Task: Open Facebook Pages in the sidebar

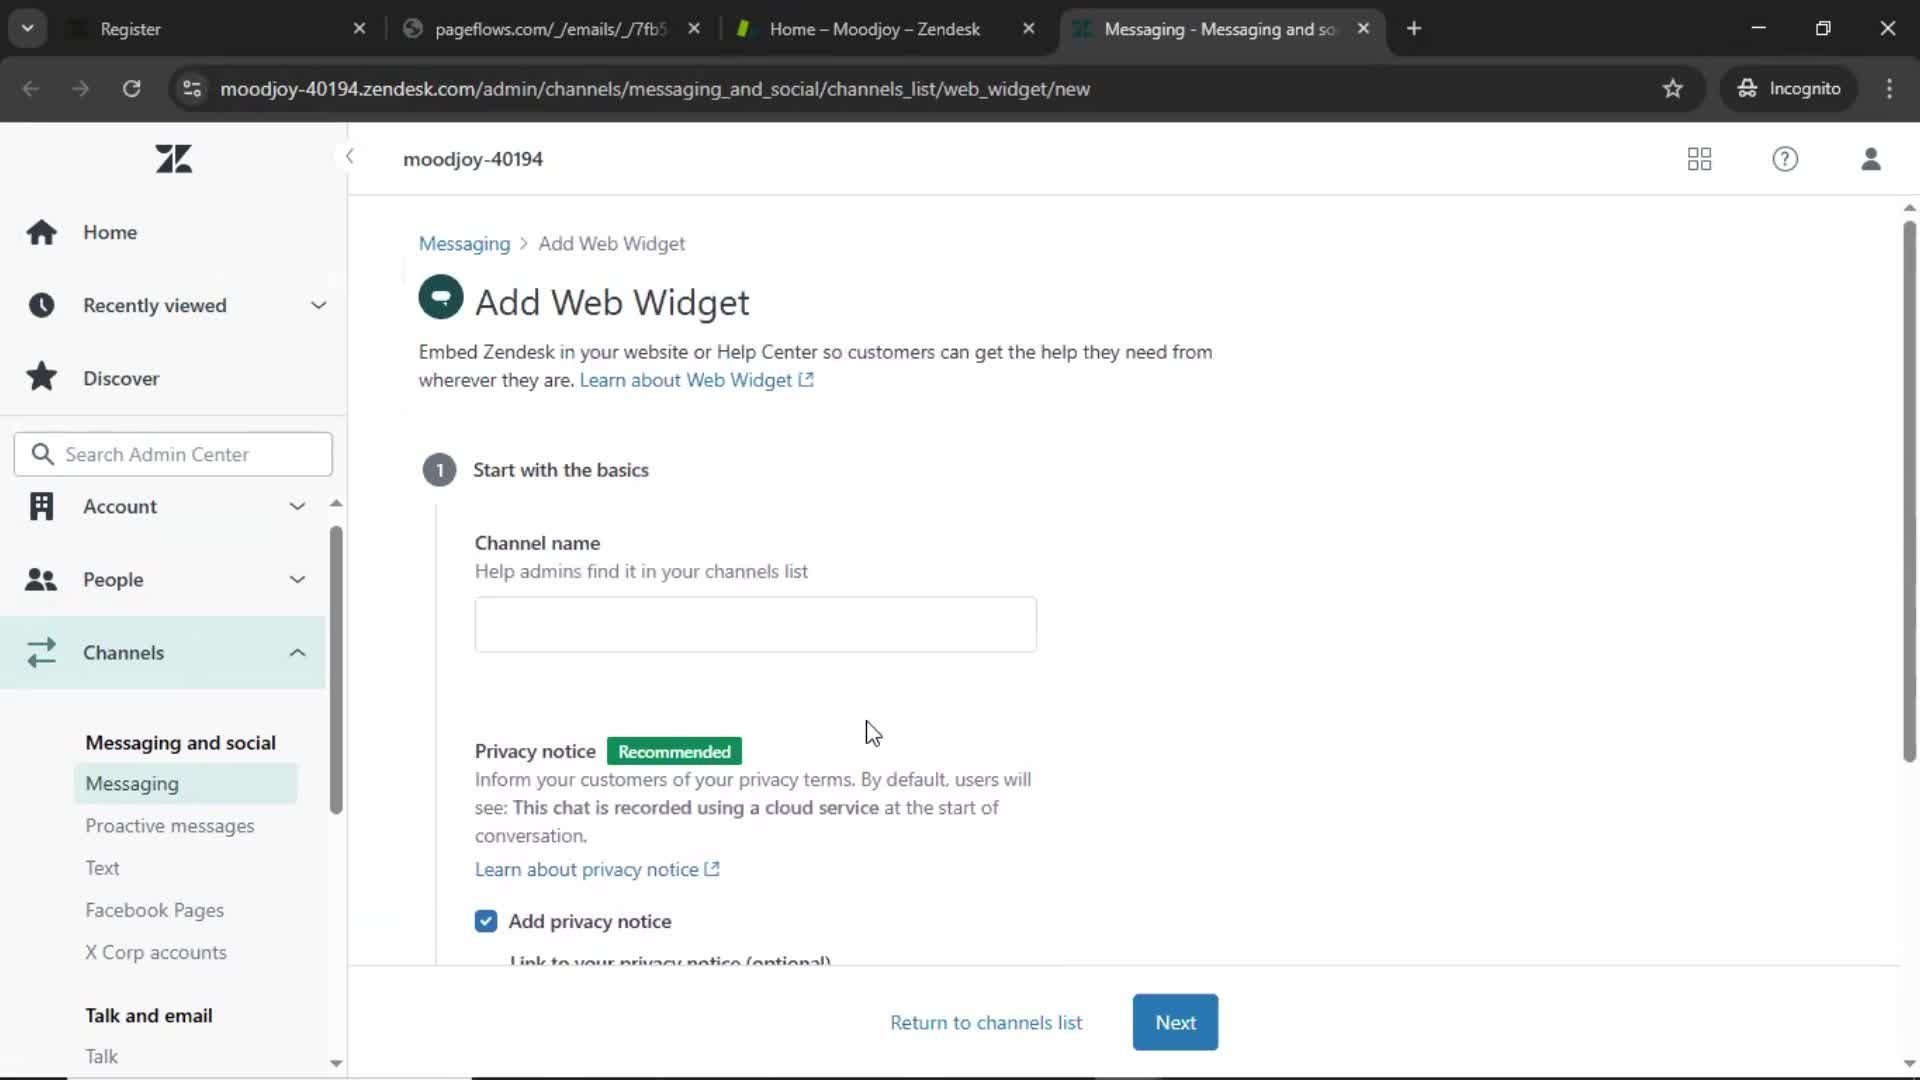Action: [154, 910]
